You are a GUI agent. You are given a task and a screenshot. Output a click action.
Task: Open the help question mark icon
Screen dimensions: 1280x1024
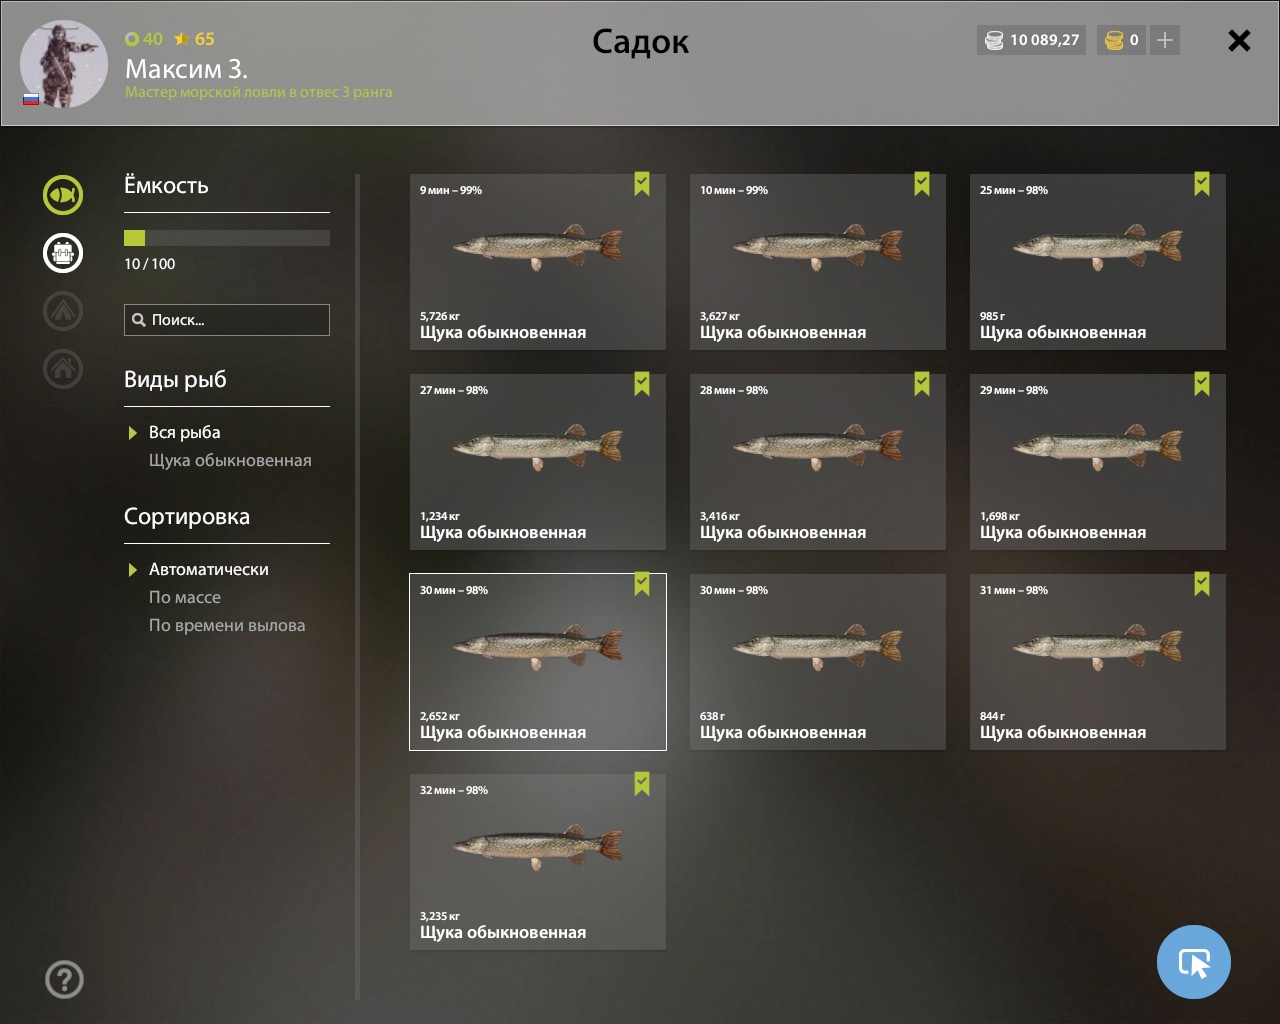coord(65,979)
